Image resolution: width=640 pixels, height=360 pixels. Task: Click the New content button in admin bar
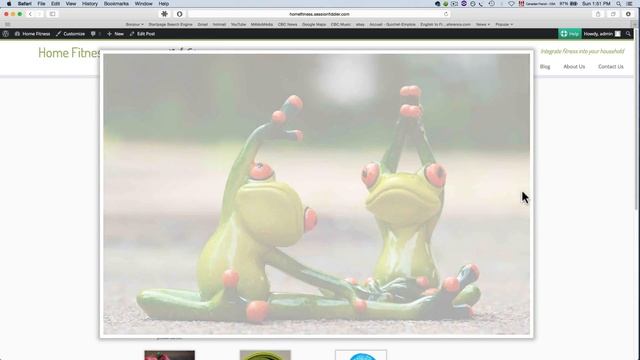(x=116, y=34)
